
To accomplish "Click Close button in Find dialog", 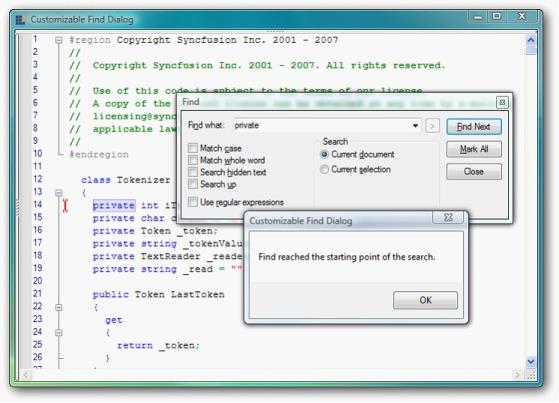I will pyautogui.click(x=474, y=172).
